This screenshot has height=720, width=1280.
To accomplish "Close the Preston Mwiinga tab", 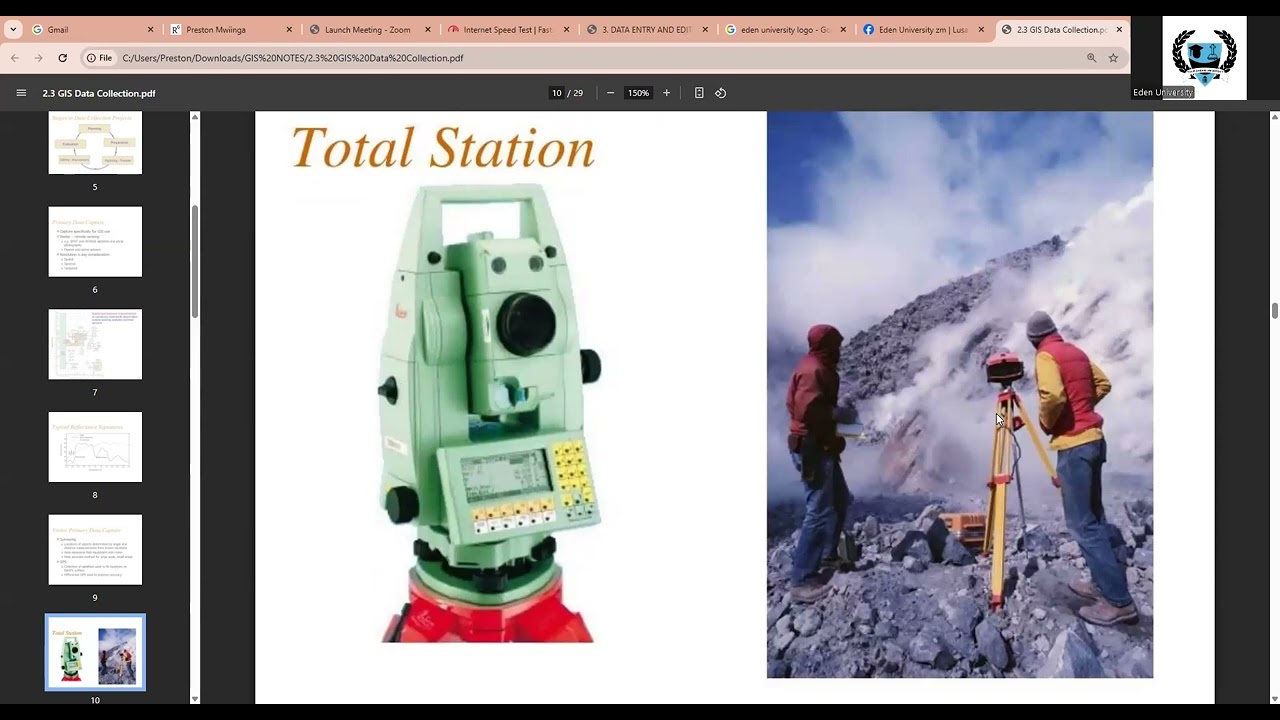I will tap(289, 30).
